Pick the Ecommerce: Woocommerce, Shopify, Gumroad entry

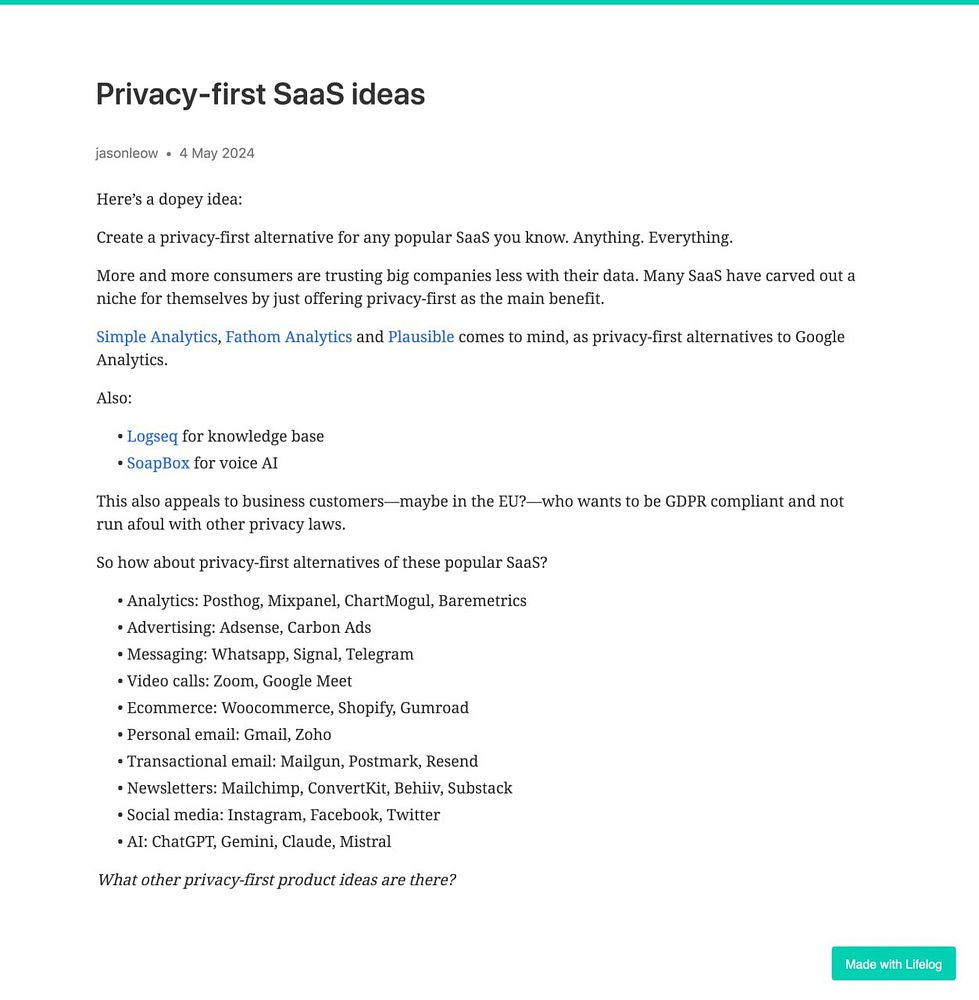[x=297, y=708]
